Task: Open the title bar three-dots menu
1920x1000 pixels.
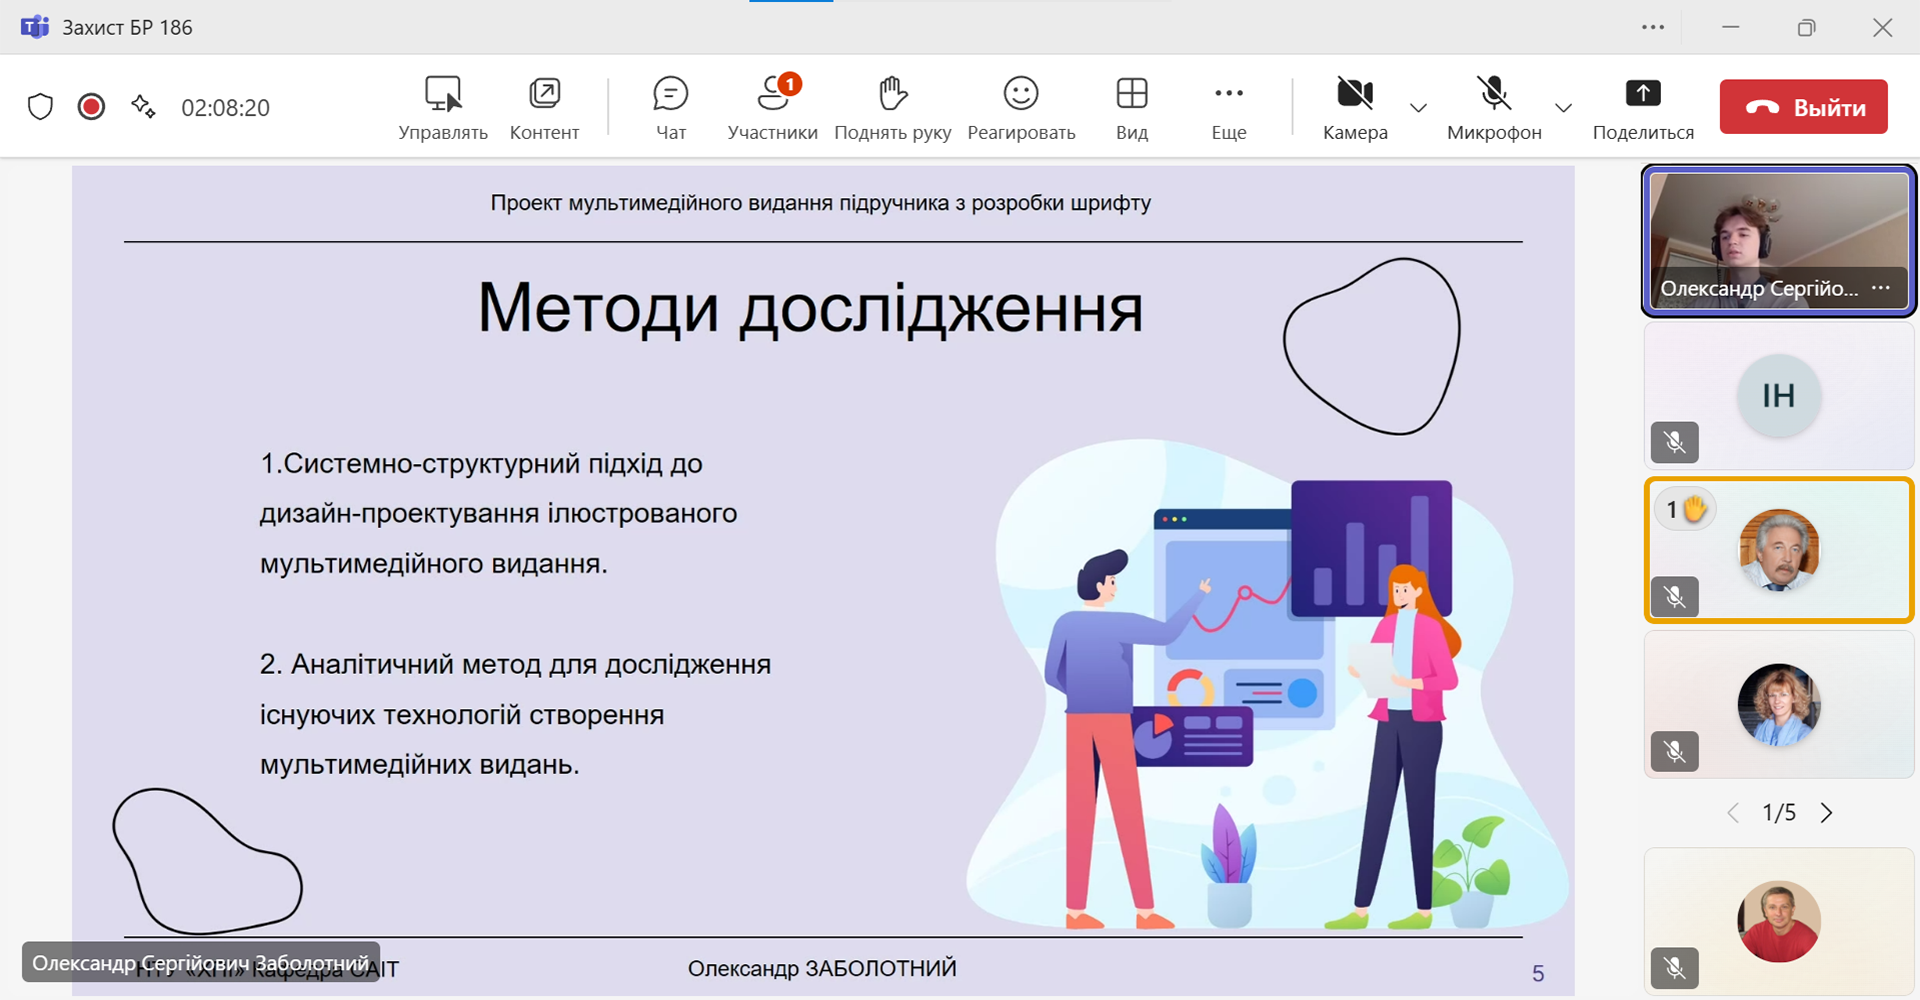Action: tap(1653, 27)
